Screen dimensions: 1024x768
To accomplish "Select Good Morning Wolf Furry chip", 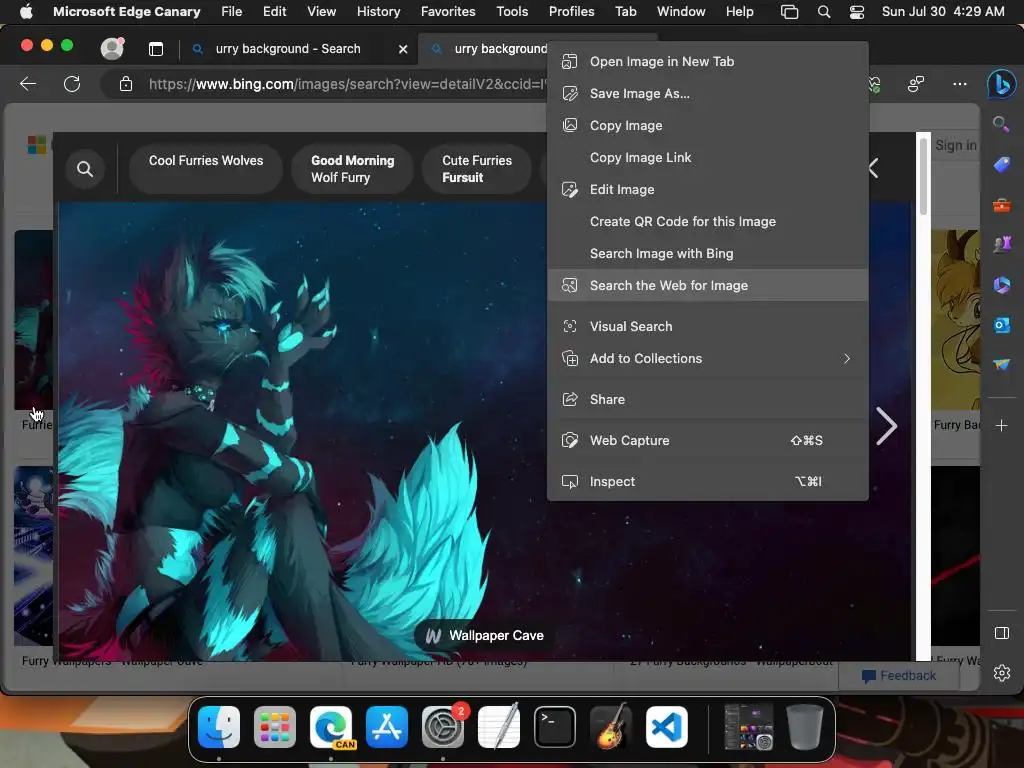I will pos(353,169).
